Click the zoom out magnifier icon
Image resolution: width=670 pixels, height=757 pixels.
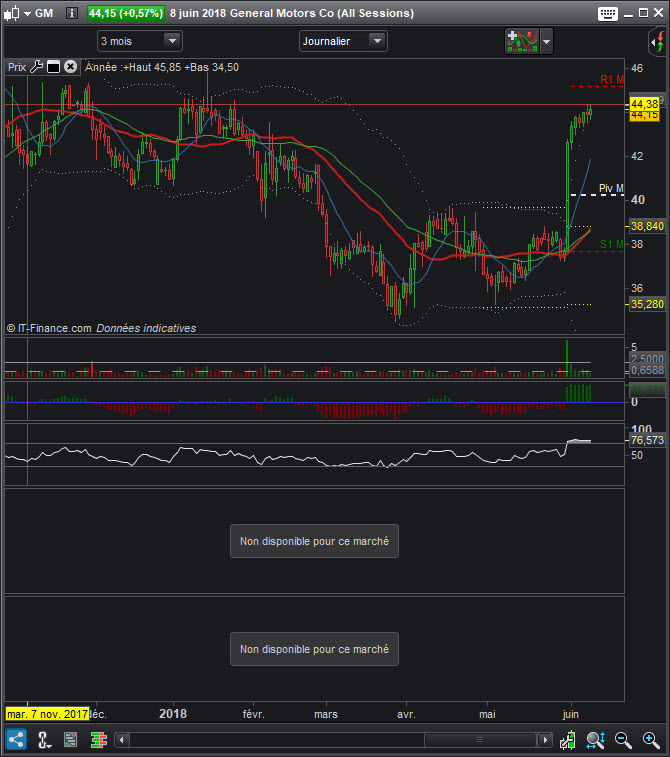[x=623, y=740]
